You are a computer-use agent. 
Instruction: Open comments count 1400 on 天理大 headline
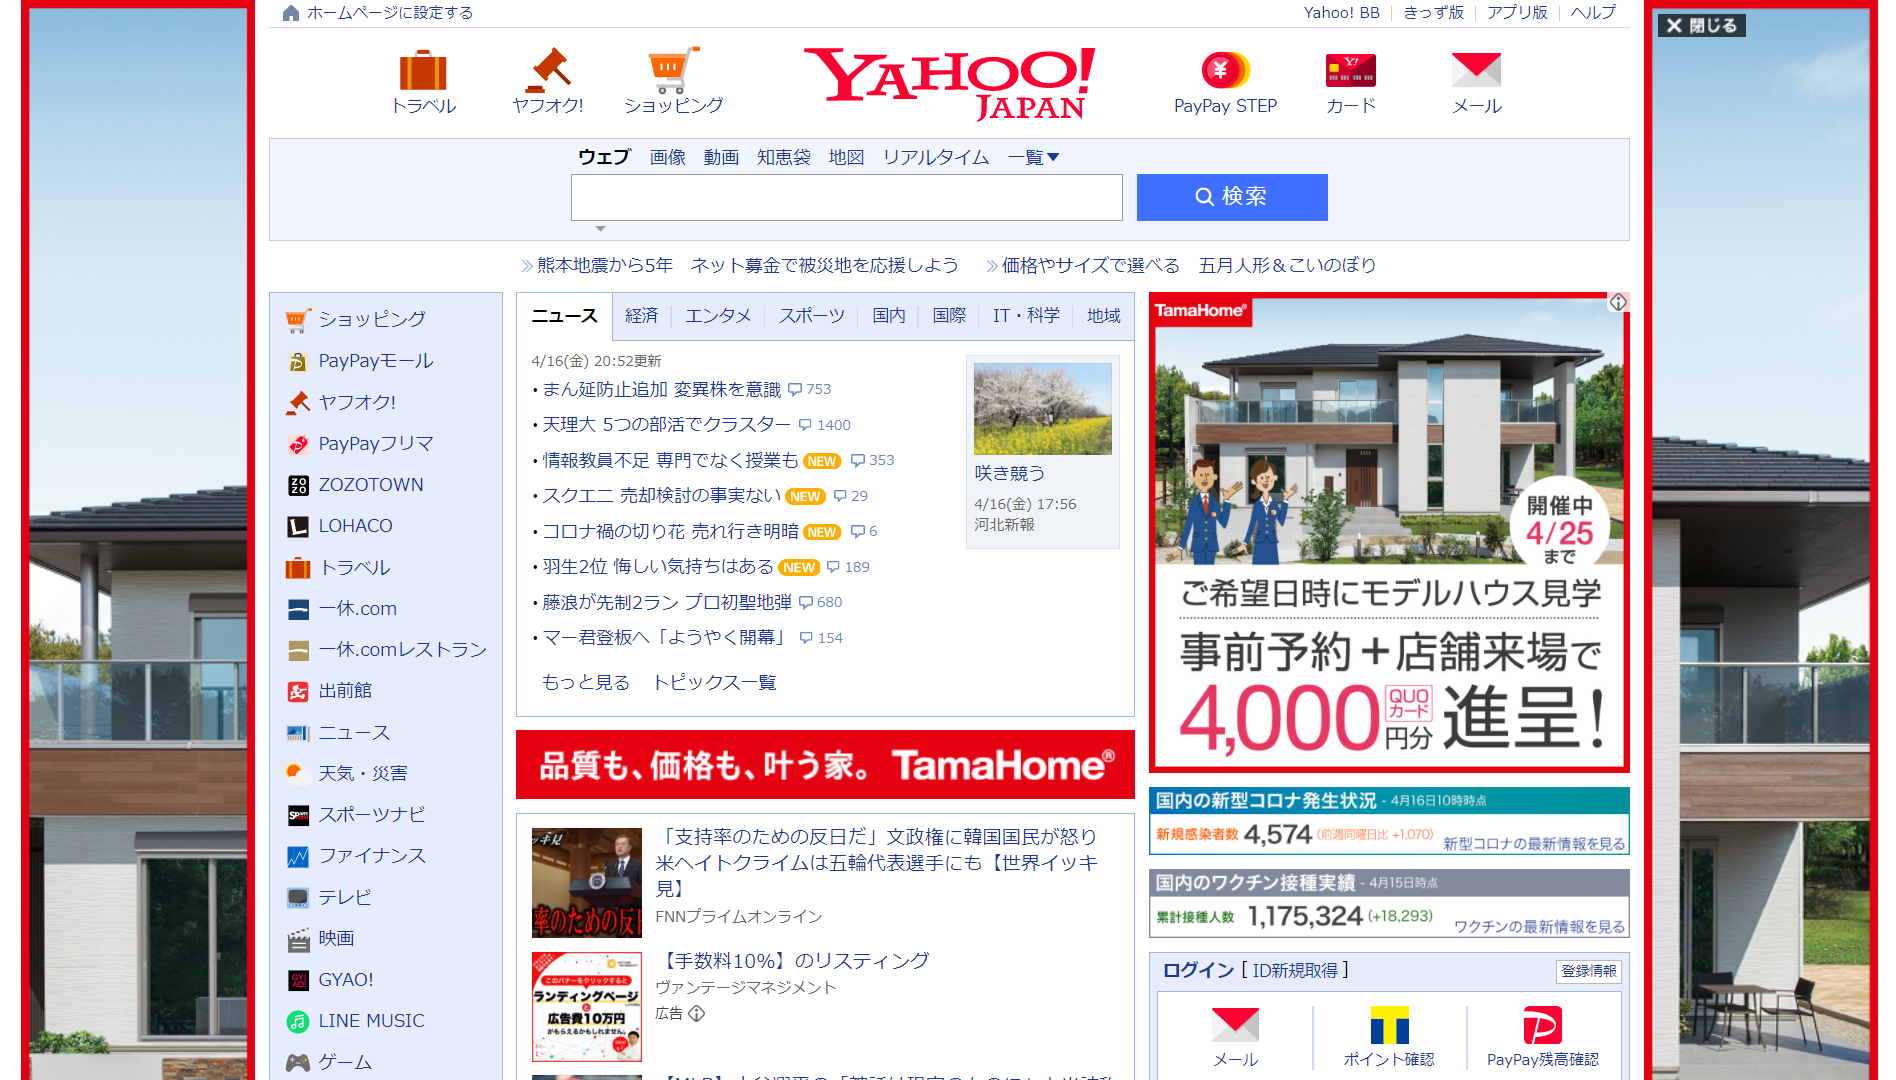pos(825,425)
